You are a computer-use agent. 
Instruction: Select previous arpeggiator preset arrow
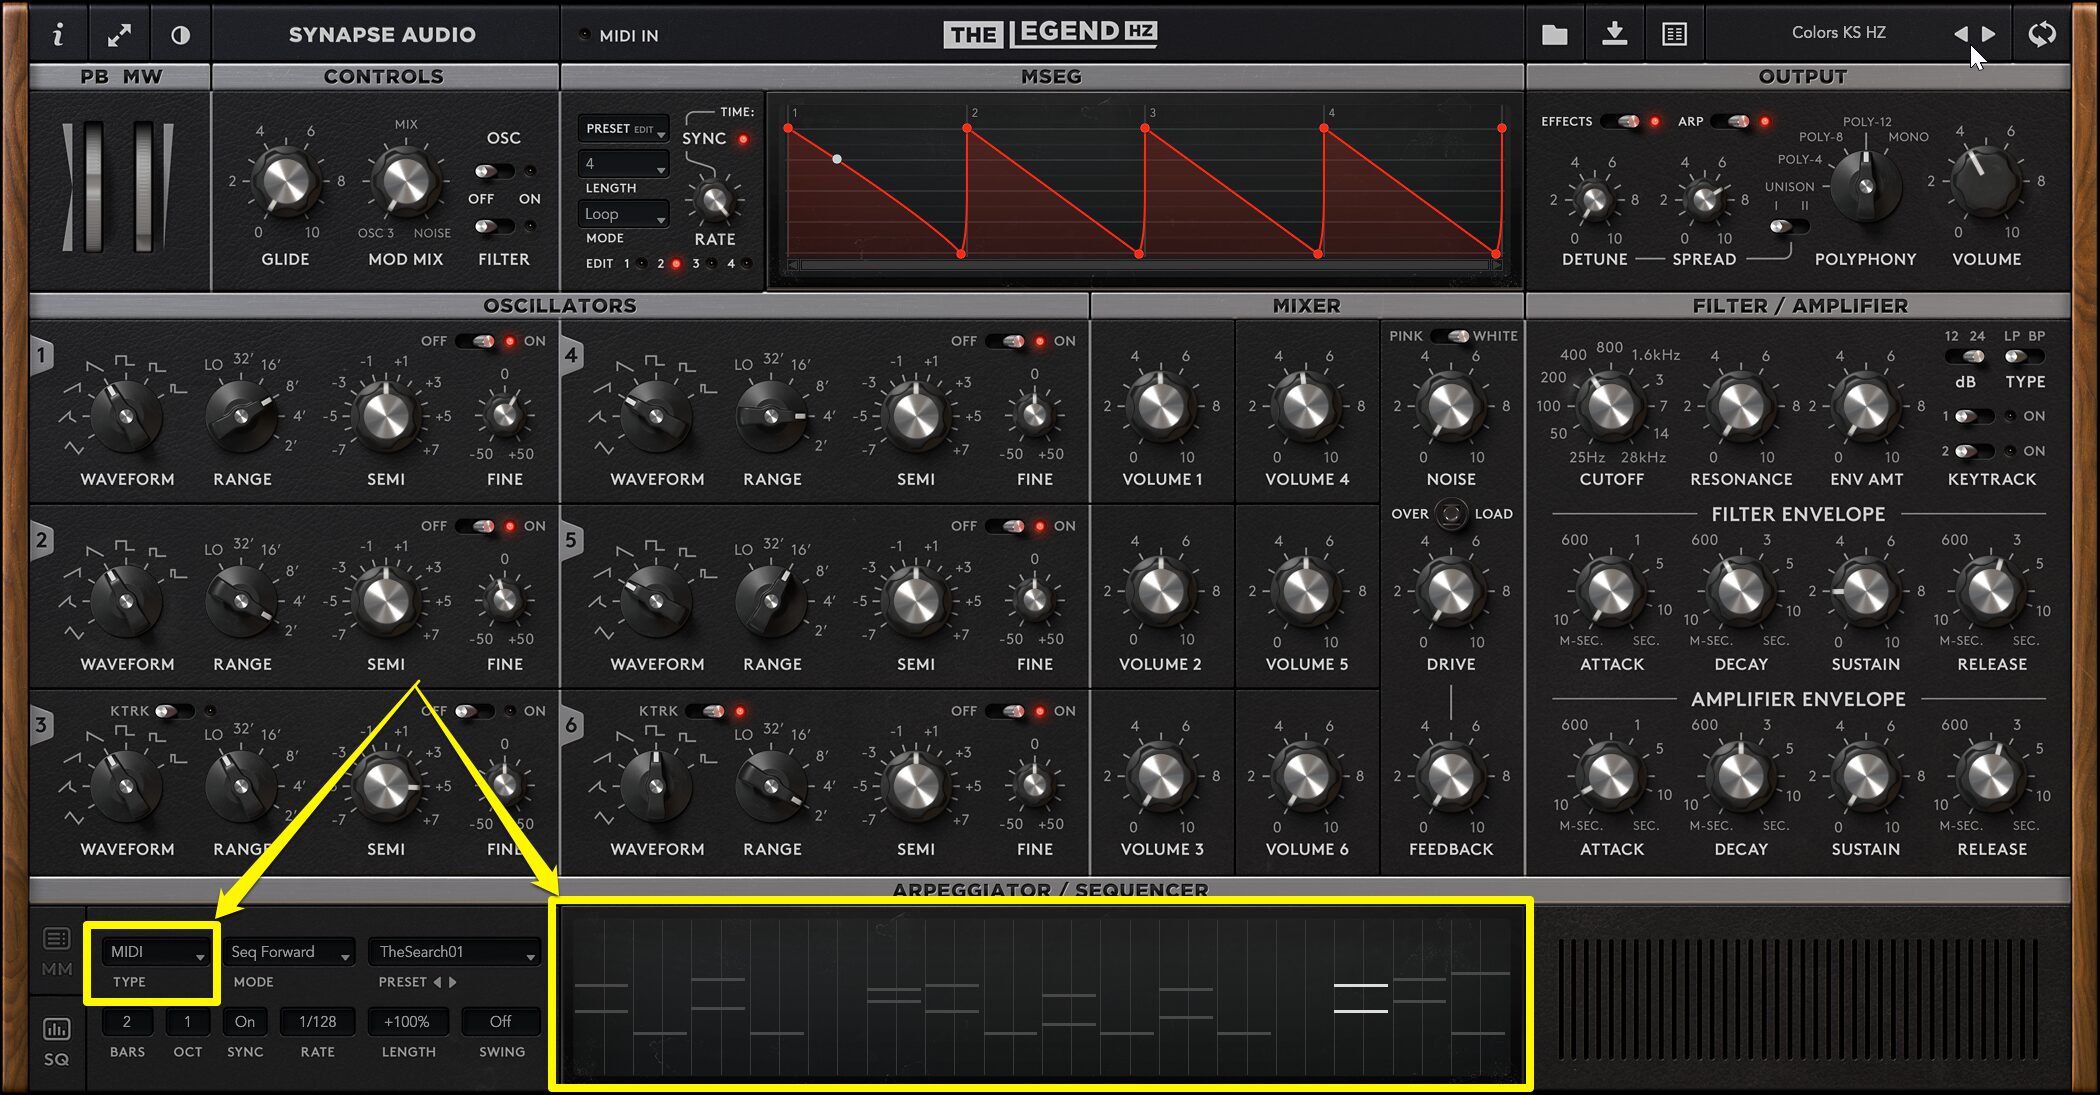tap(437, 982)
